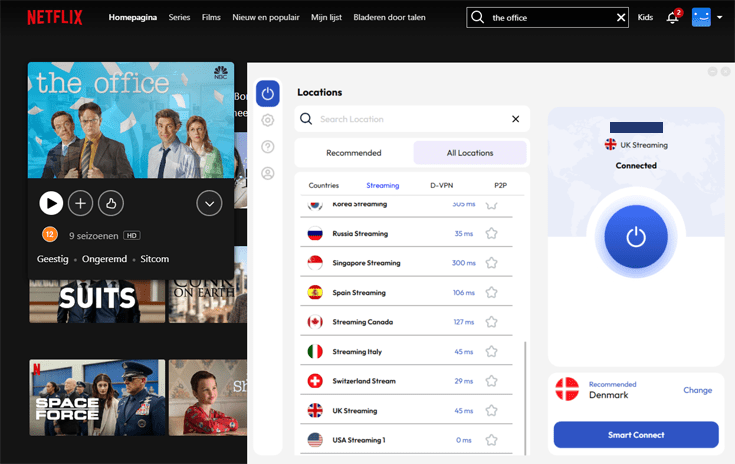Favorite Spain Streaming with star

[491, 292]
